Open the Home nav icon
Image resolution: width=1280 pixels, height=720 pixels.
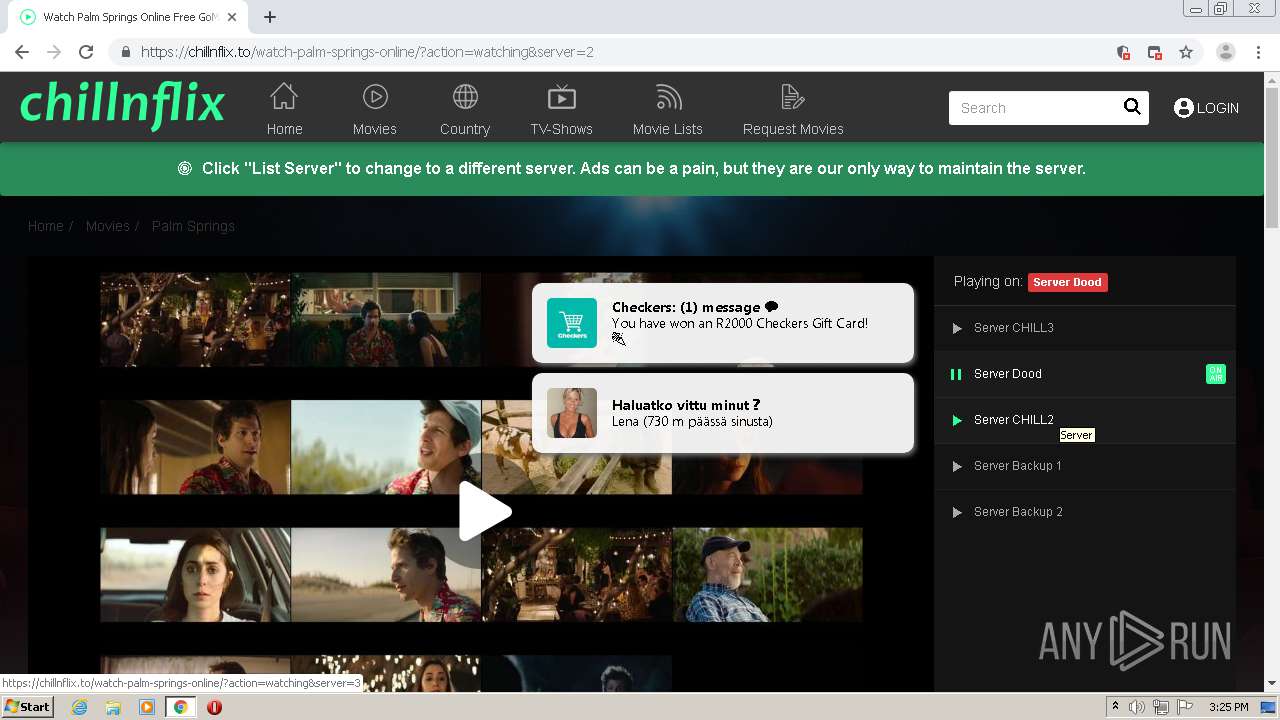pyautogui.click(x=284, y=97)
